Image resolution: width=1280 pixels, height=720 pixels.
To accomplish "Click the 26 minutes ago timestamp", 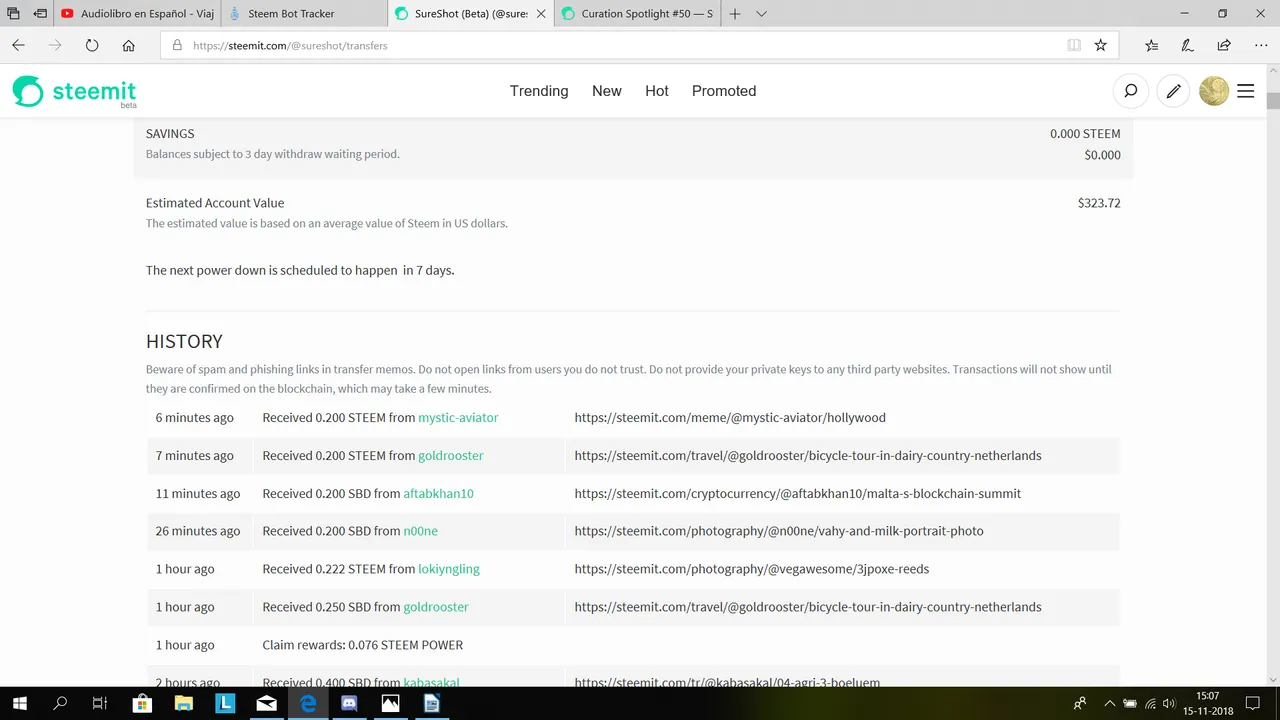I will (x=198, y=531).
